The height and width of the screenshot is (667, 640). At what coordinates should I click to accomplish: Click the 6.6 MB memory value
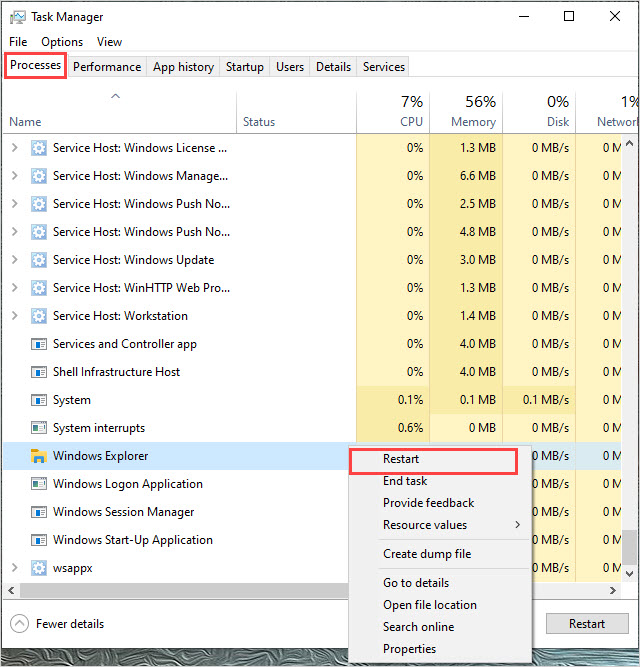tap(478, 176)
